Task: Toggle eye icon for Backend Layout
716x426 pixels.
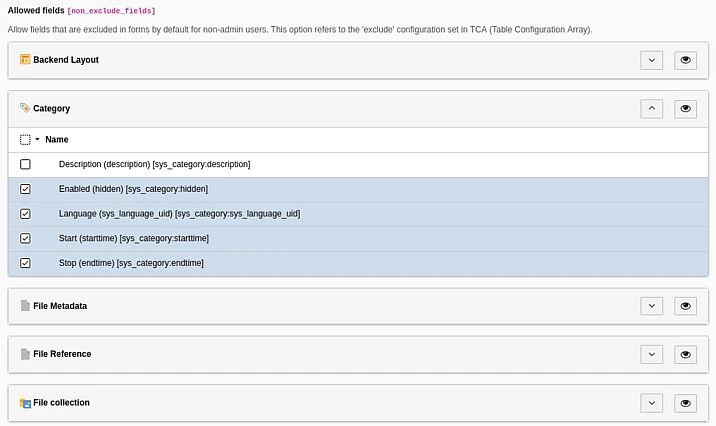Action: (685, 60)
